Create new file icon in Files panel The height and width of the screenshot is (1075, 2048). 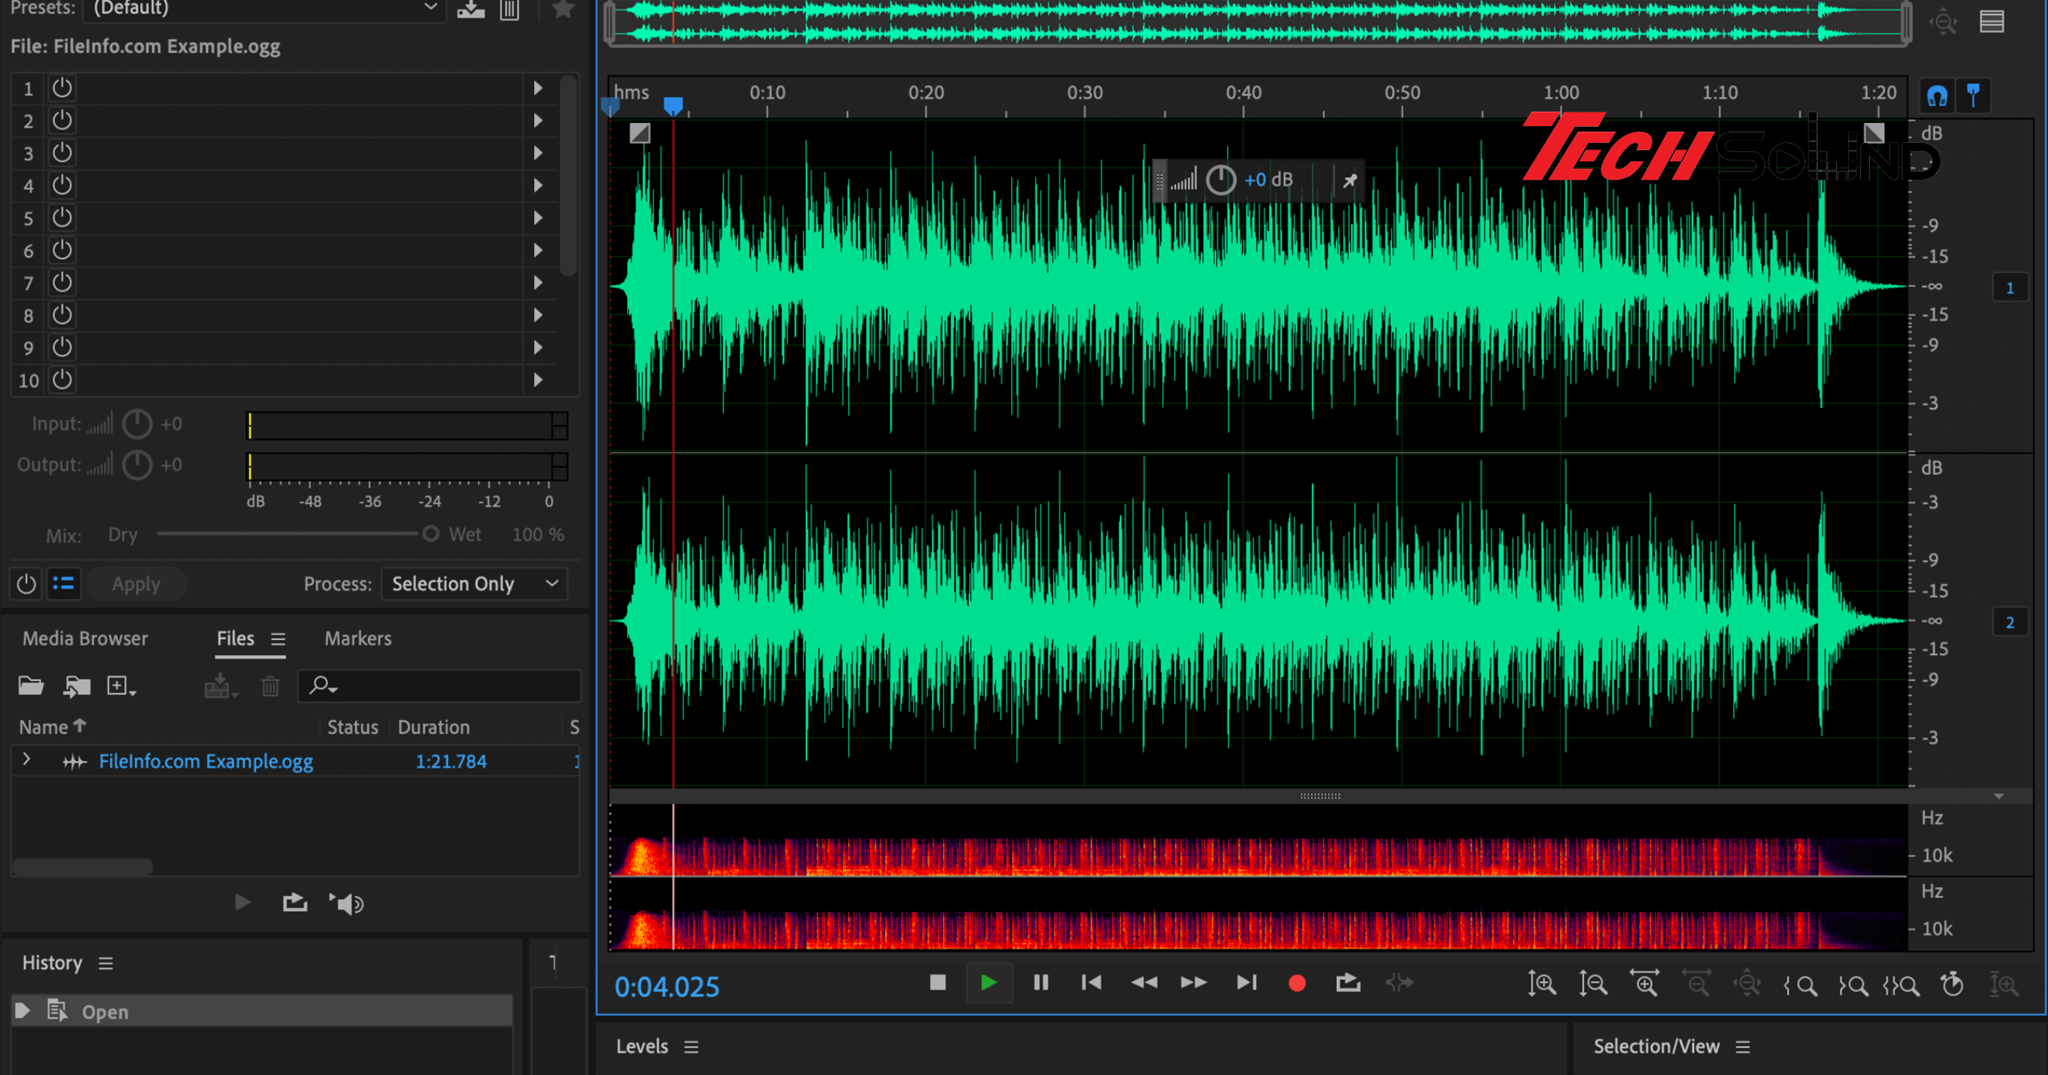[x=121, y=686]
